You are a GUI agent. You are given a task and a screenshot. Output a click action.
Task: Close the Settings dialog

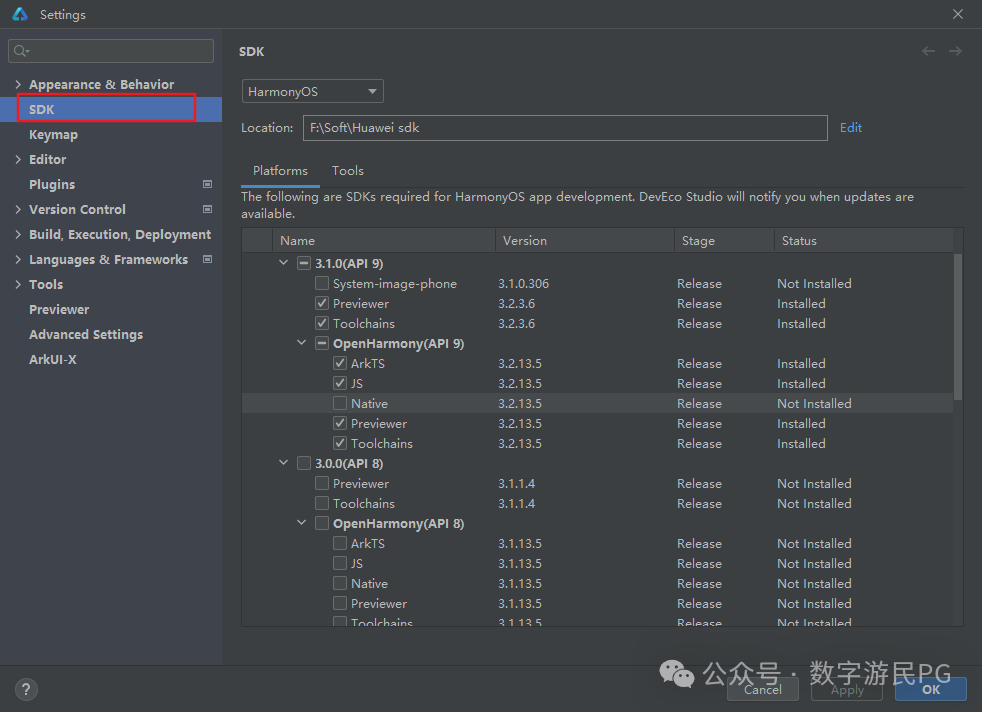pyautogui.click(x=958, y=14)
